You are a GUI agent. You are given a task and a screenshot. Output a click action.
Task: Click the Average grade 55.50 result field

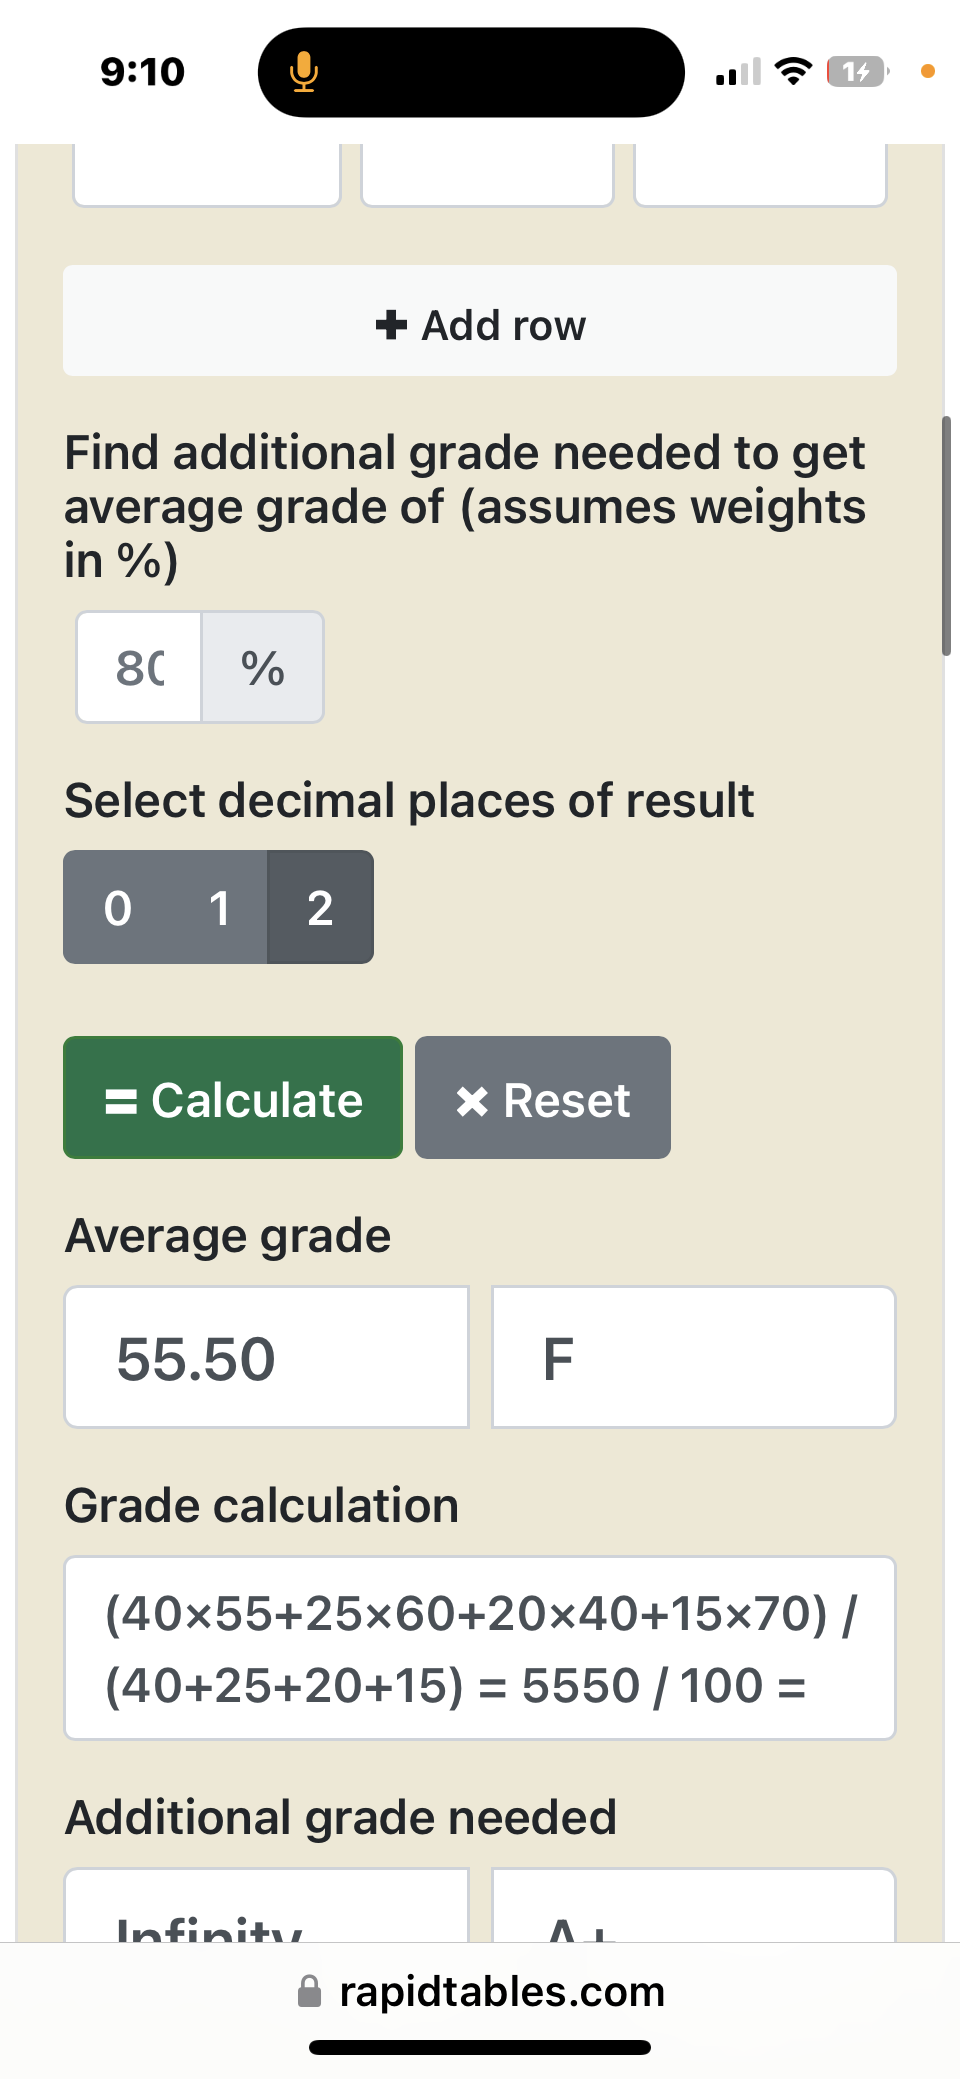(267, 1357)
